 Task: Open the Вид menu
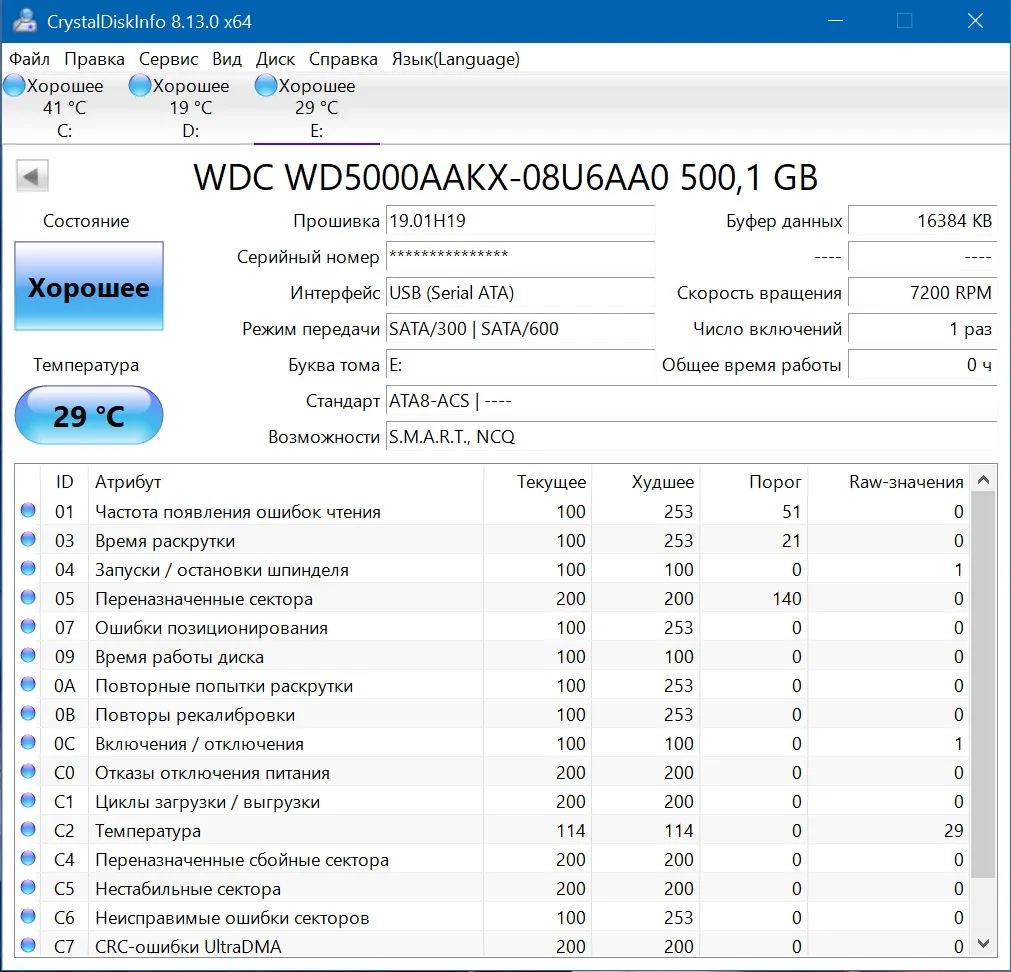tap(227, 59)
